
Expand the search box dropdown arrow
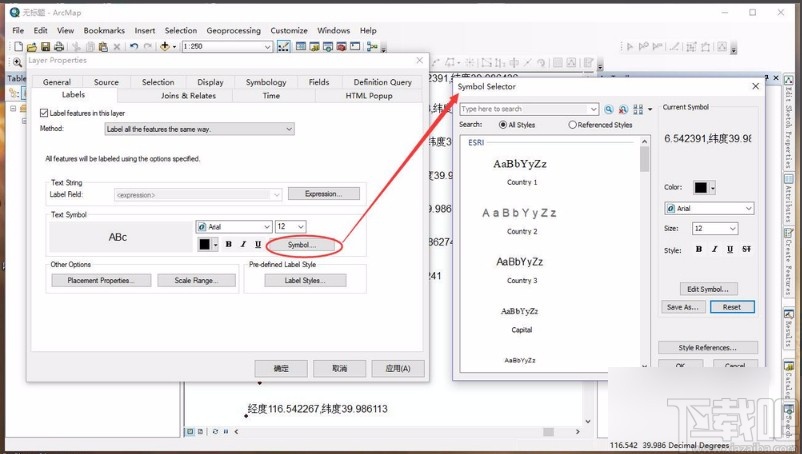pyautogui.click(x=593, y=109)
